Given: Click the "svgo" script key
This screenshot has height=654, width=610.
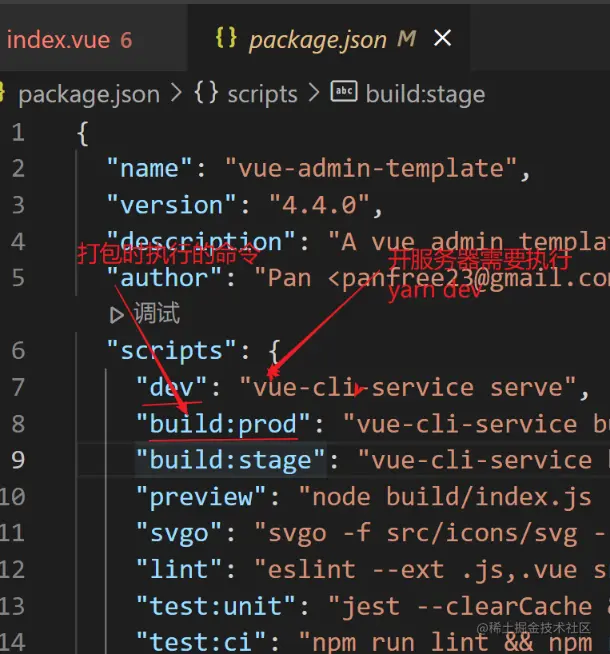Looking at the screenshot, I should coord(179,533).
